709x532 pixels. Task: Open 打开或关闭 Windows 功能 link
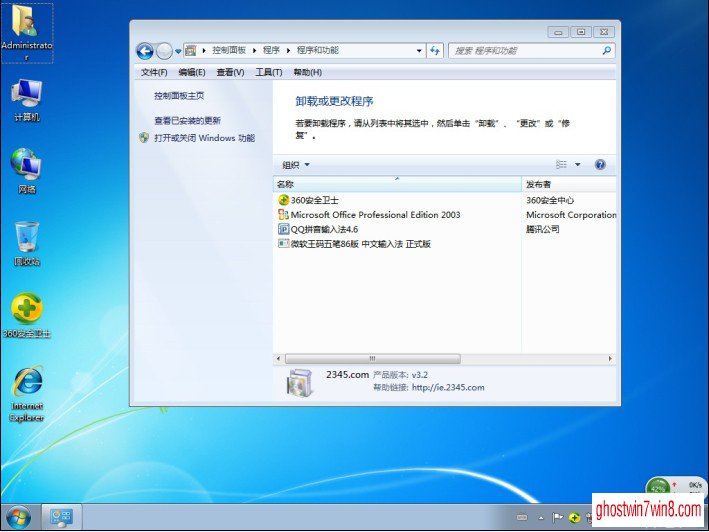pos(204,138)
